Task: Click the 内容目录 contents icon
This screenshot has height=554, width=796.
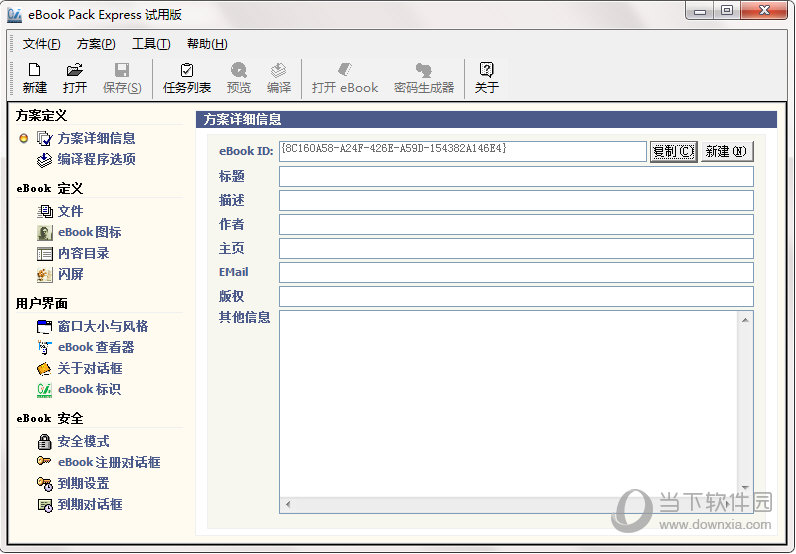Action: [x=45, y=253]
